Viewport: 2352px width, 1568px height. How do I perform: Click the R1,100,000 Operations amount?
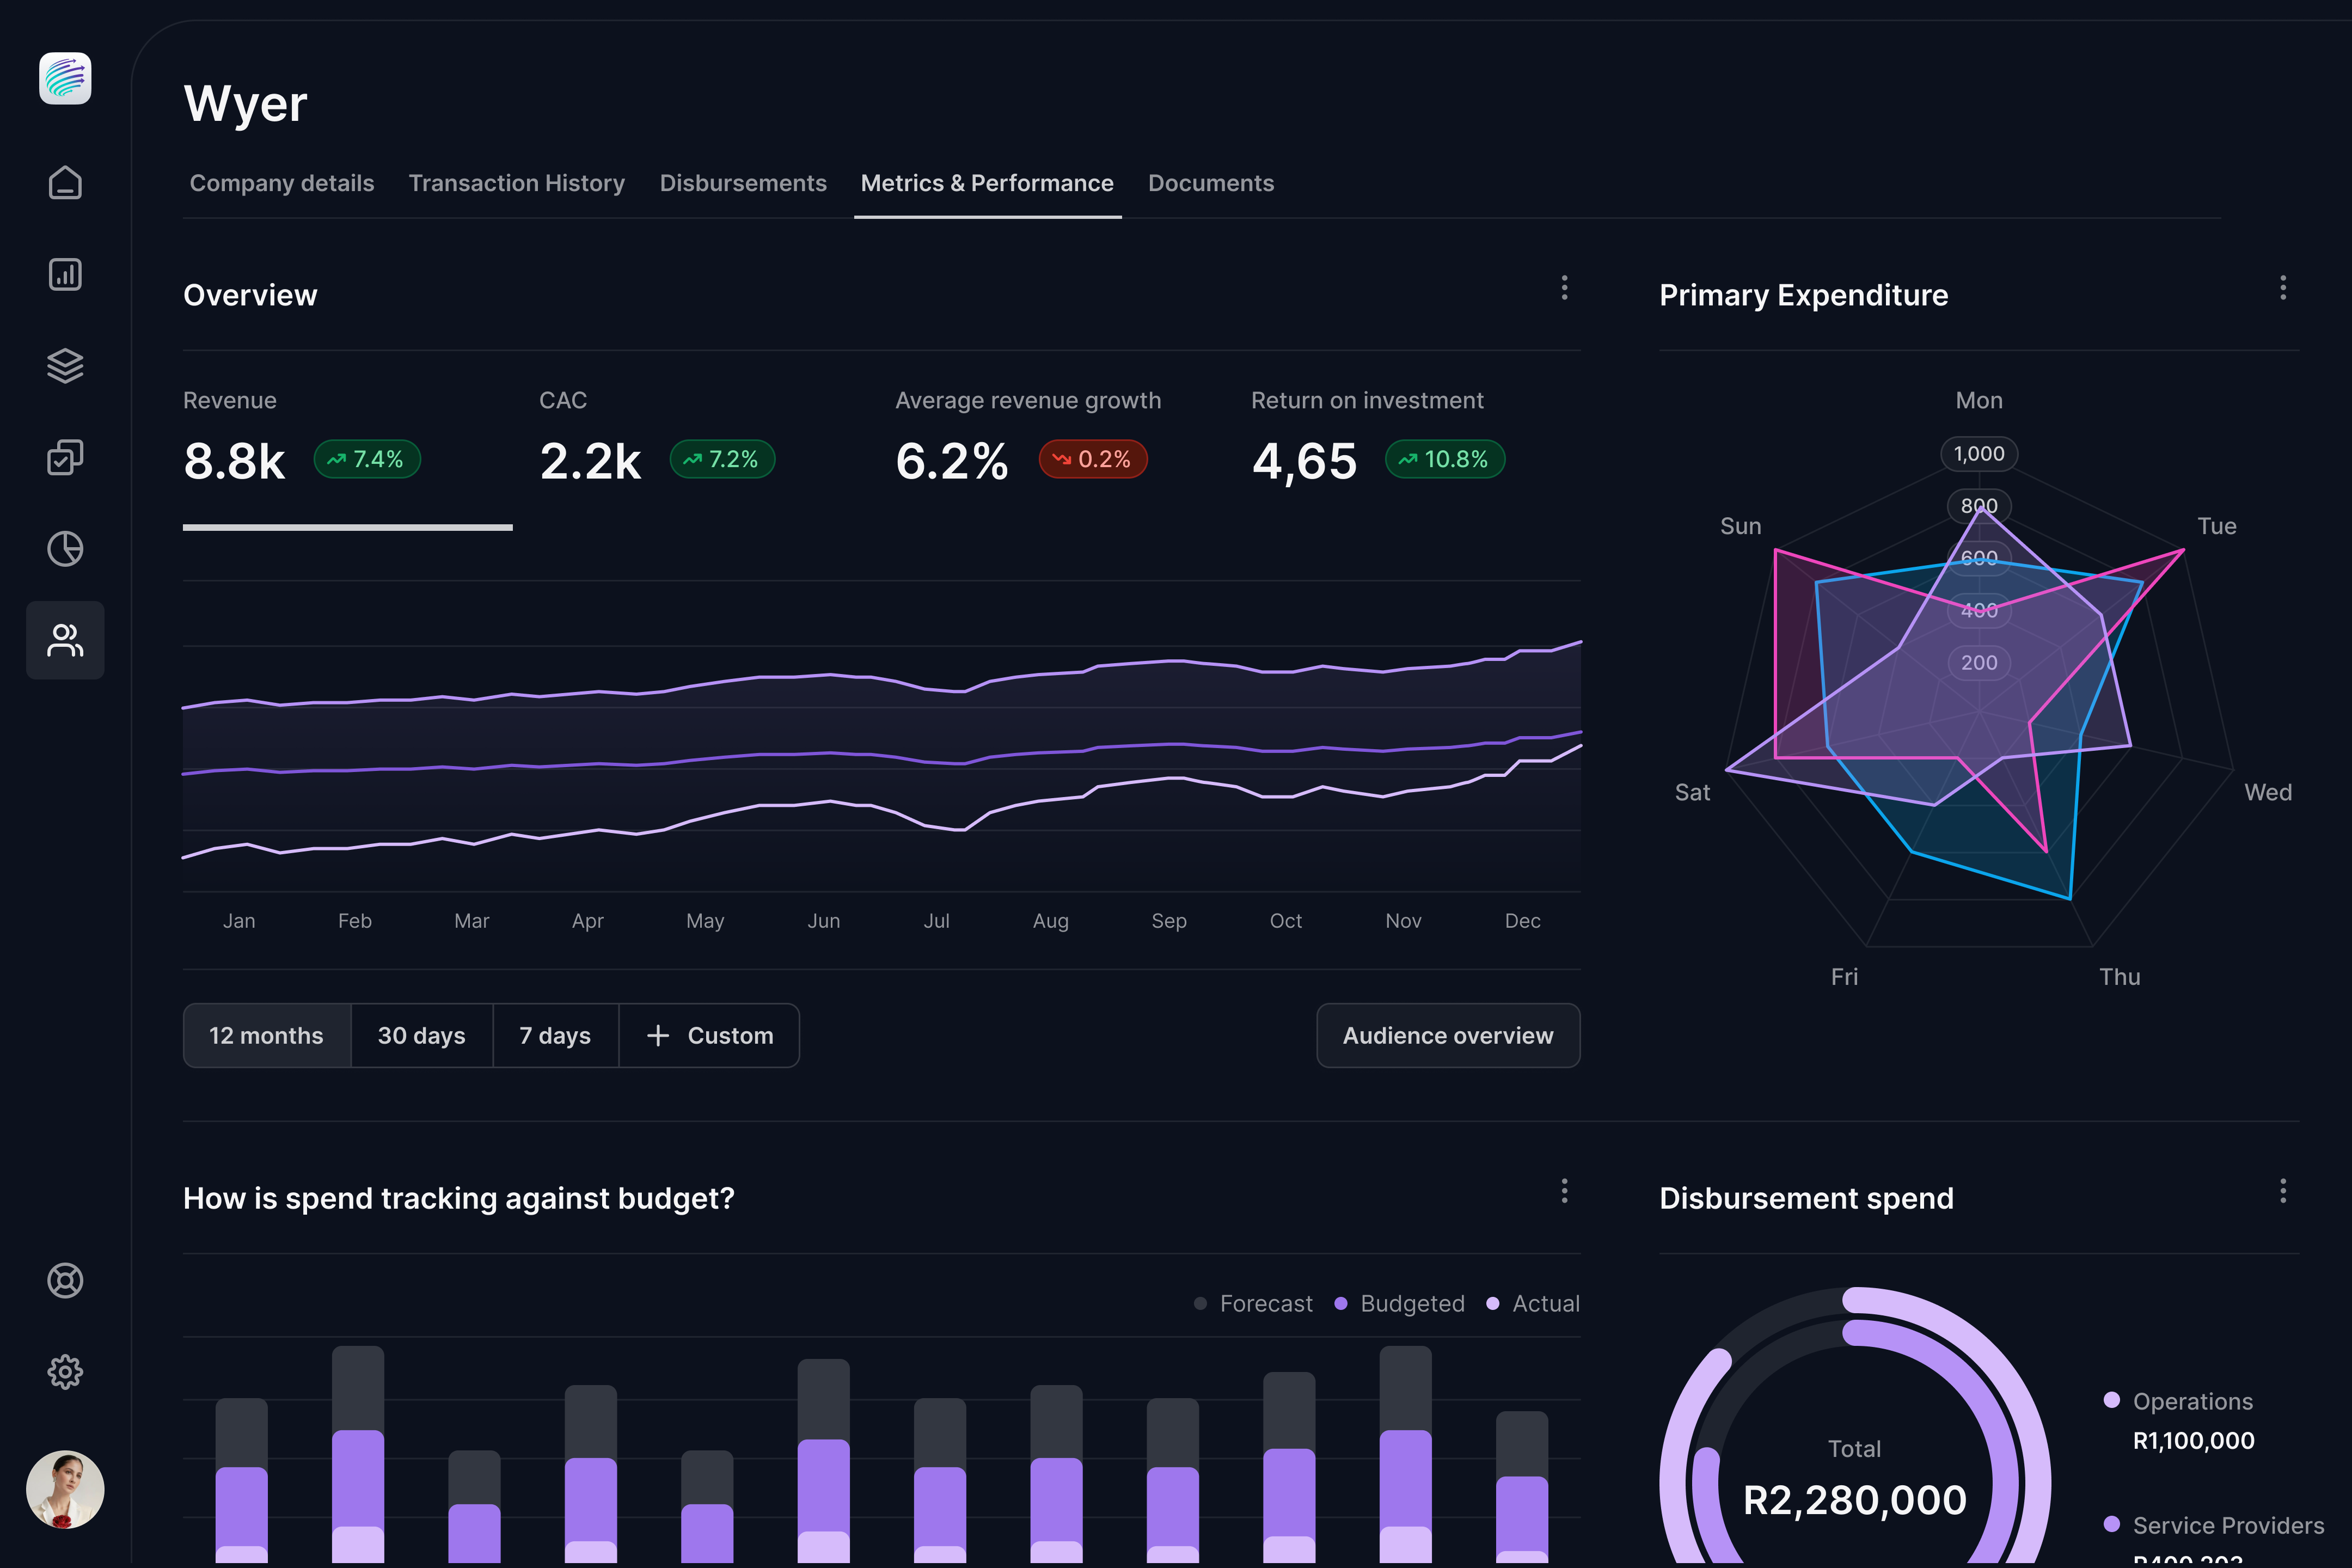(x=2194, y=1441)
